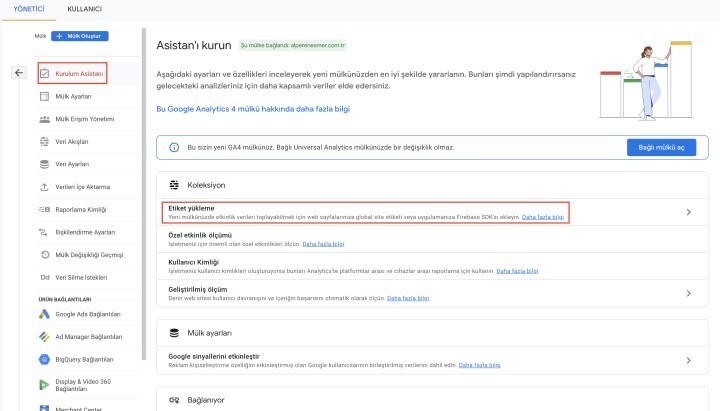Click the back arrow icon
Image resolution: width=720 pixels, height=411 pixels.
pyautogui.click(x=19, y=73)
